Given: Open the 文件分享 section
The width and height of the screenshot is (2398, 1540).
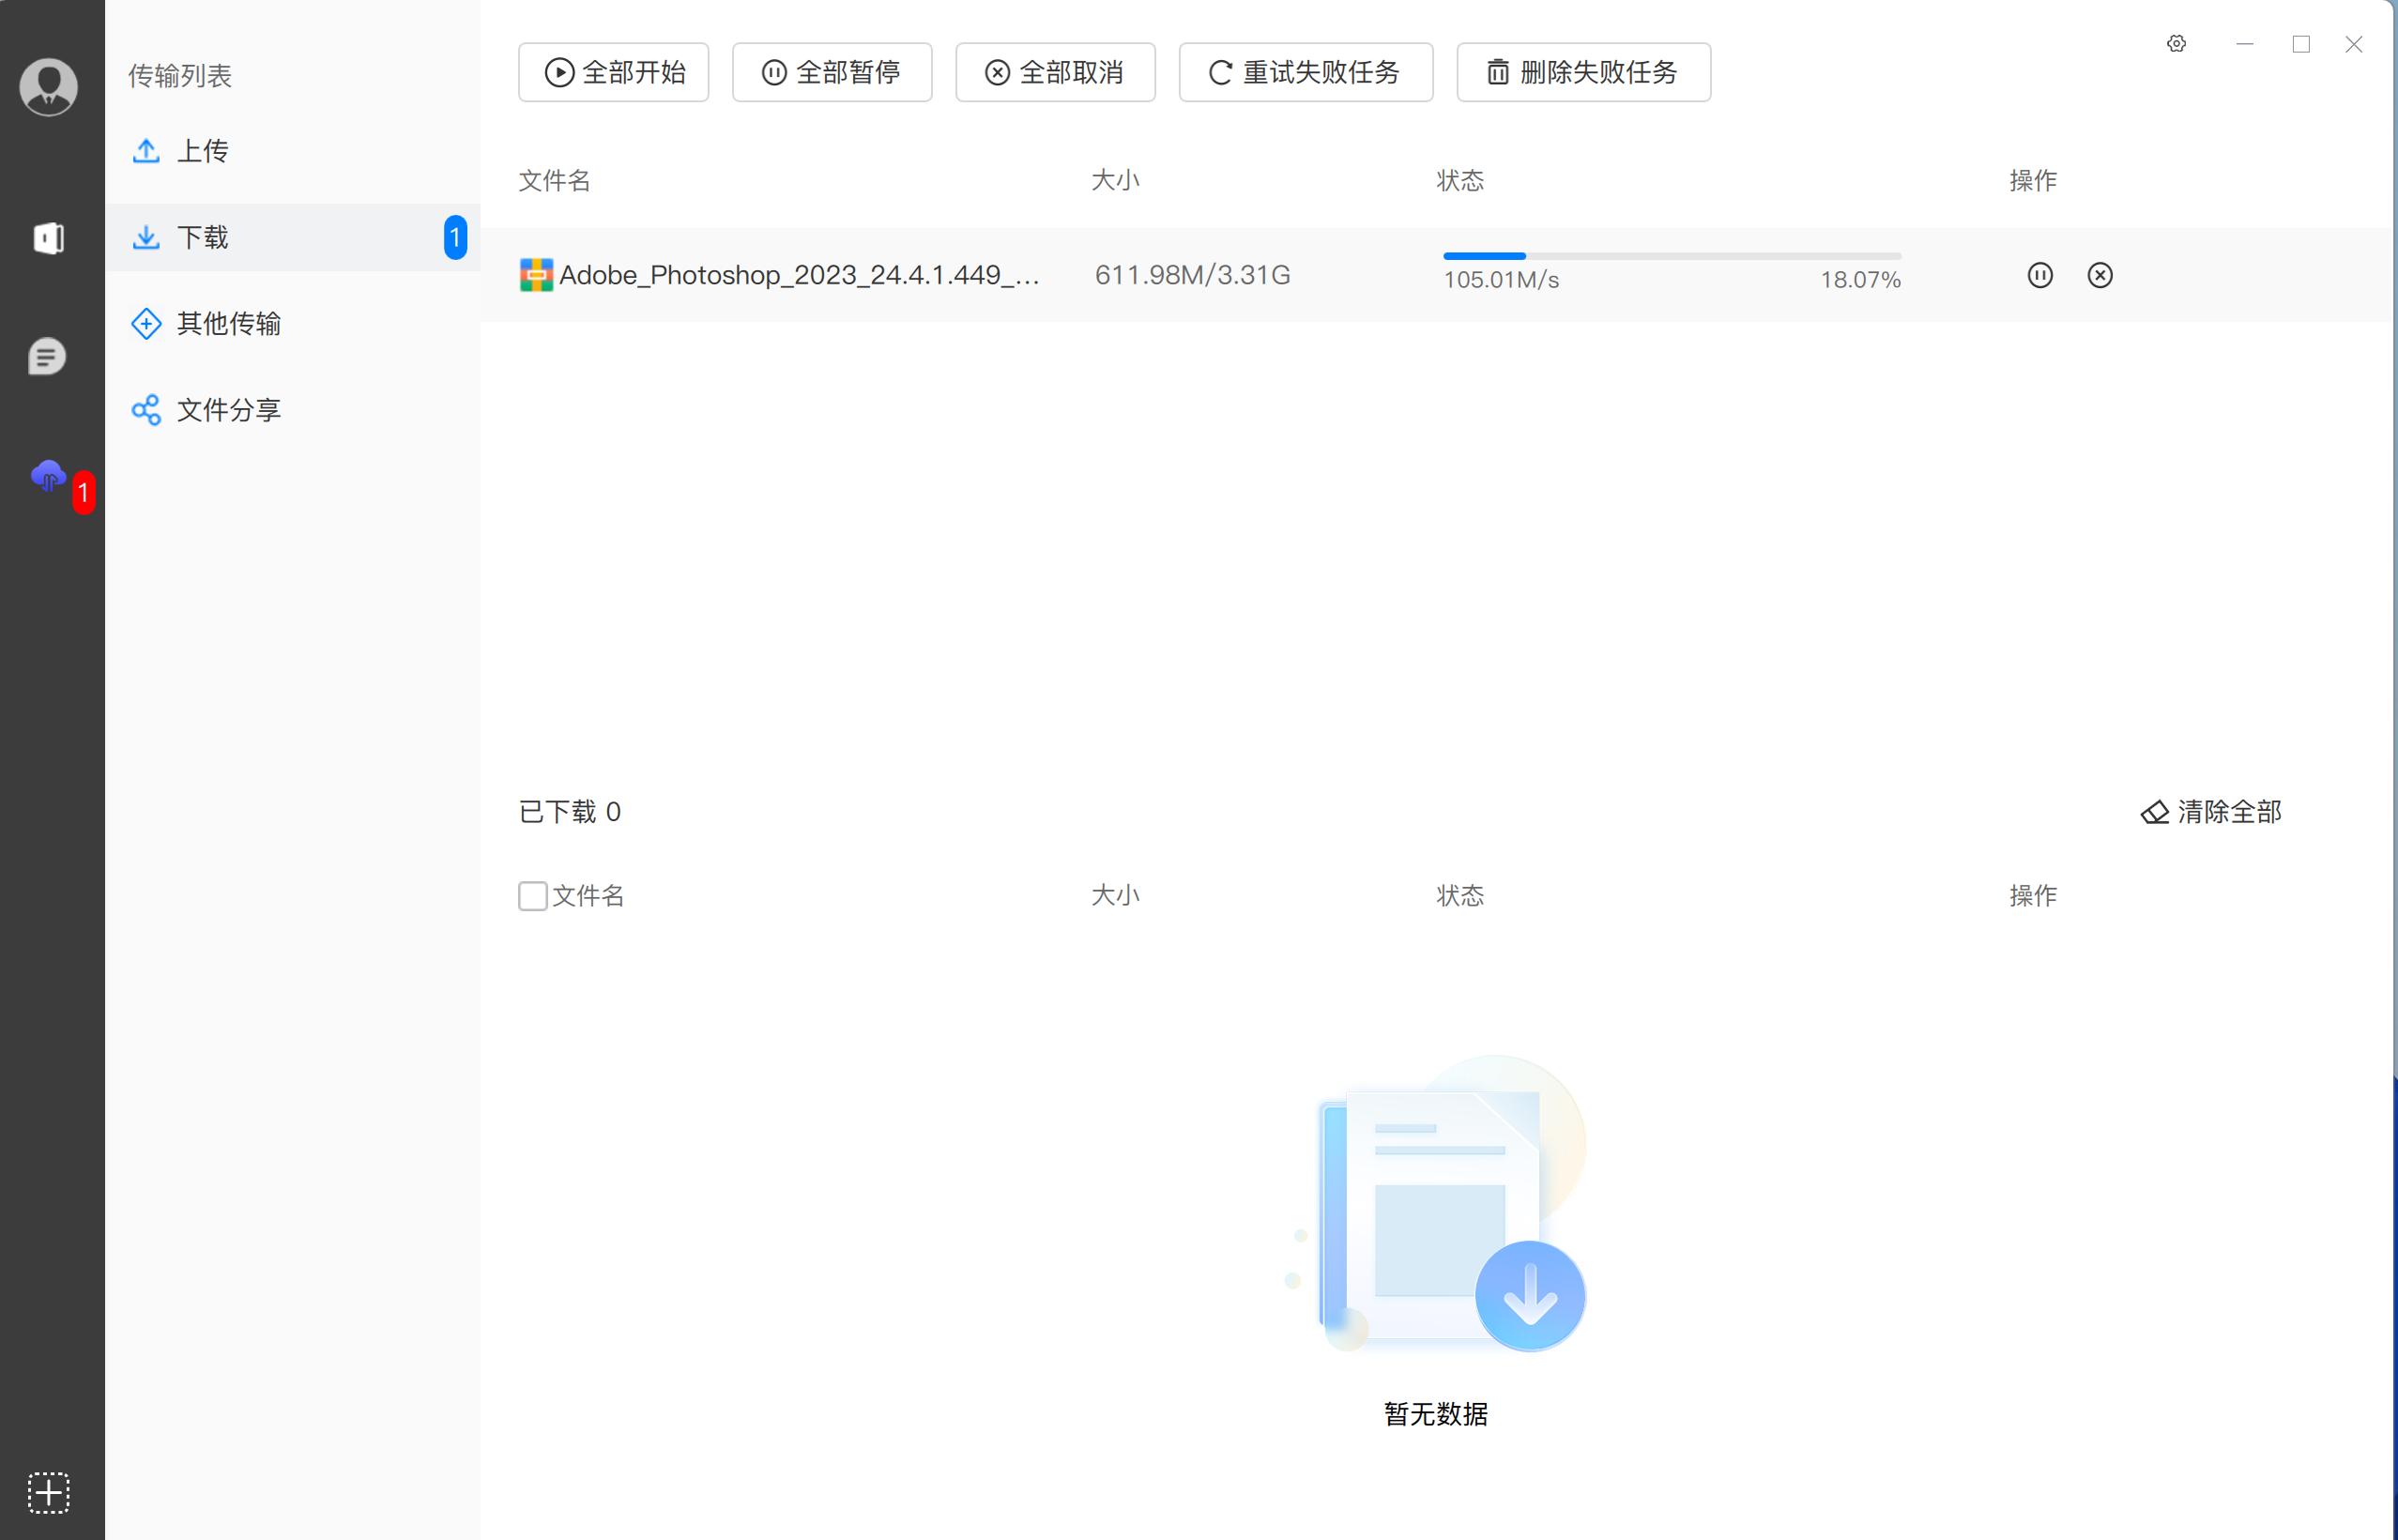Looking at the screenshot, I should click(228, 409).
